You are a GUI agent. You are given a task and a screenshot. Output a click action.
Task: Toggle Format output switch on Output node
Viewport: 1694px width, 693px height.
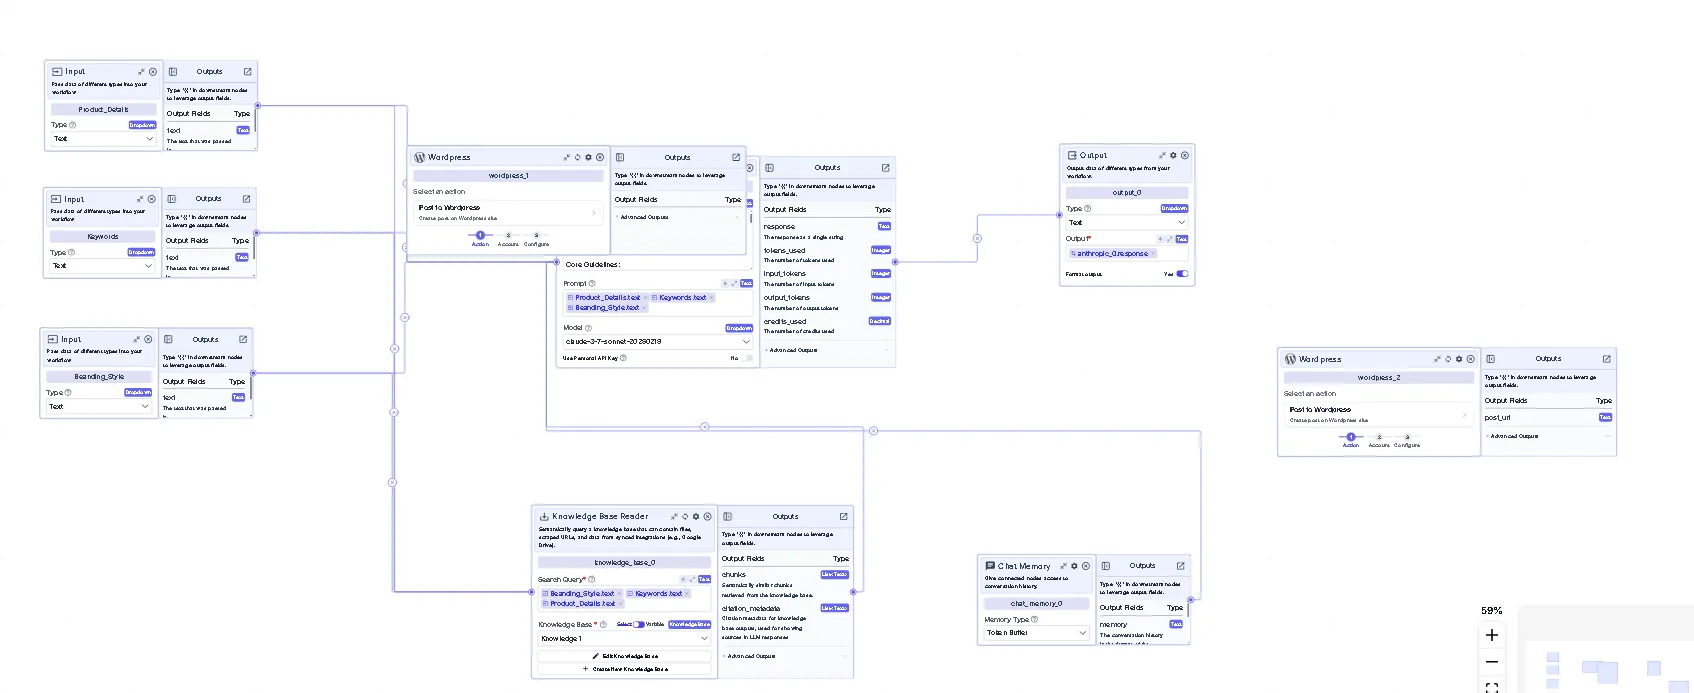click(x=1182, y=274)
